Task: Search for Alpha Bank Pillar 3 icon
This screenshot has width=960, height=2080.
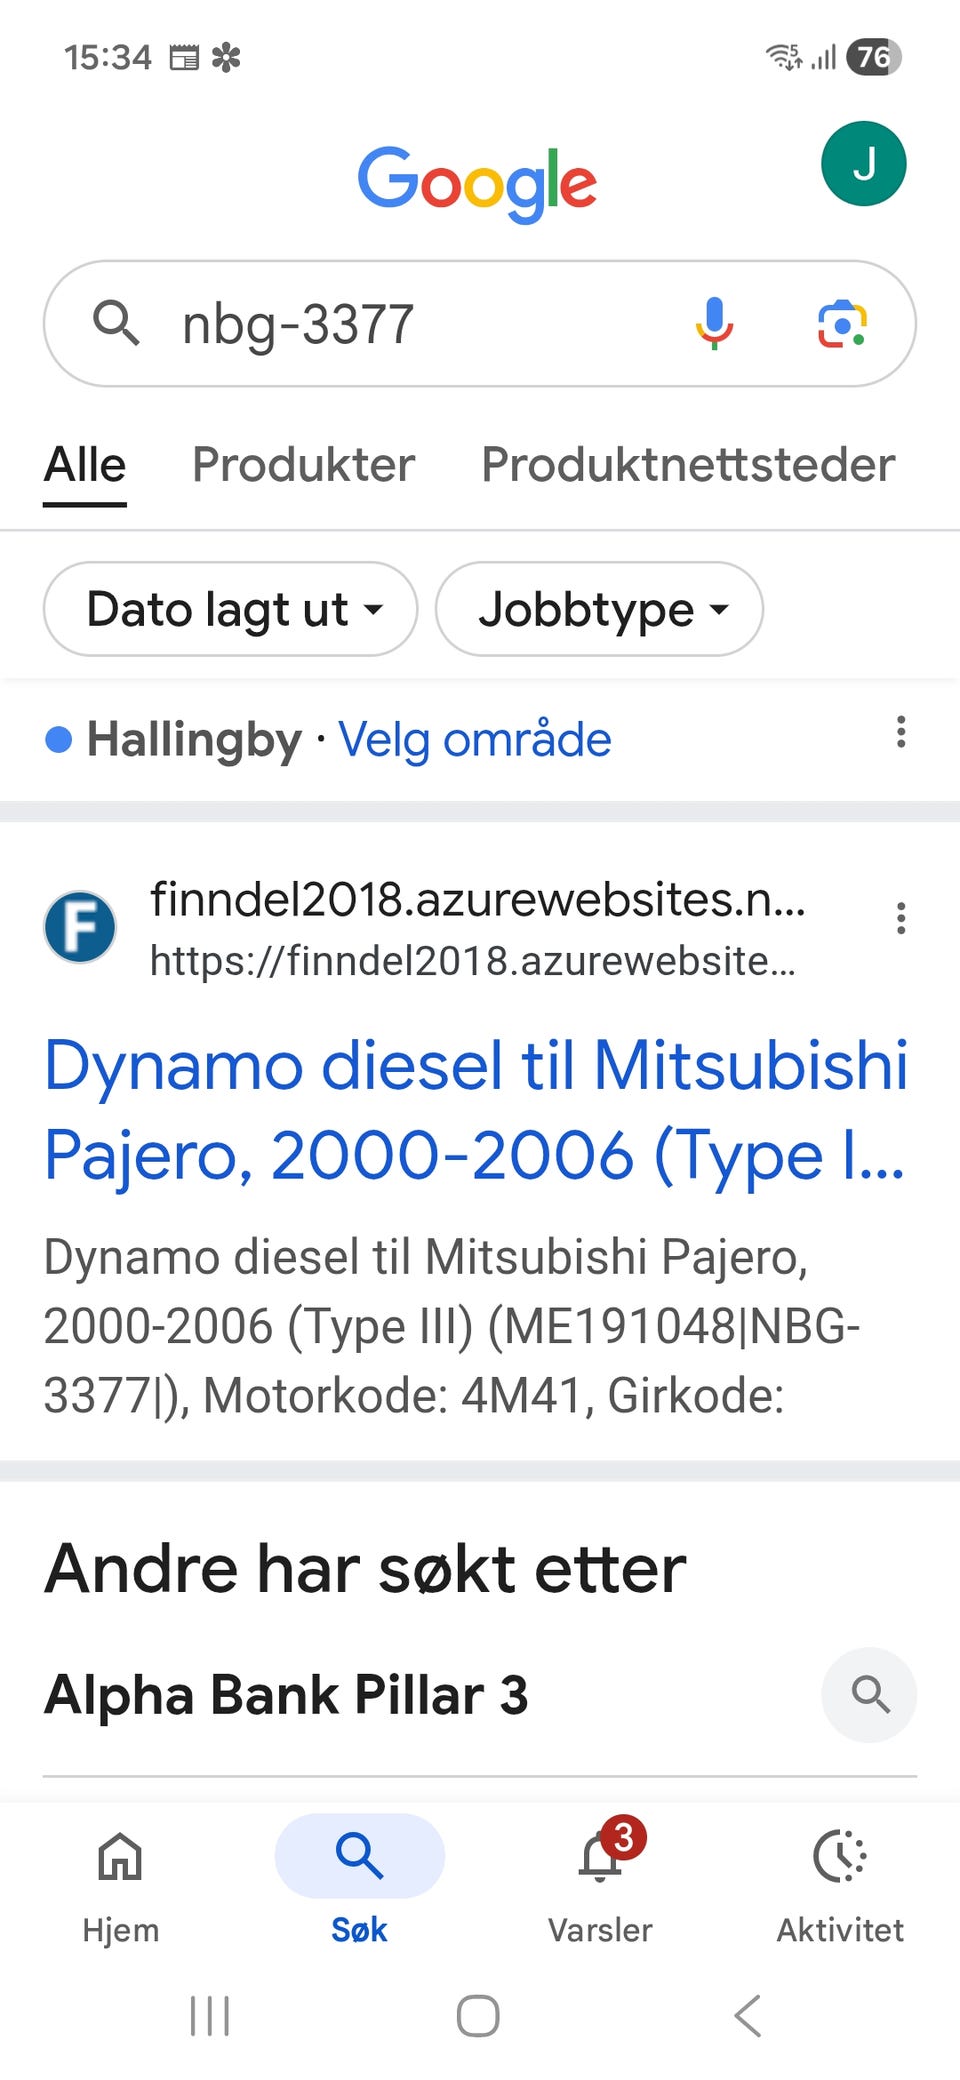Action: pyautogui.click(x=869, y=1695)
